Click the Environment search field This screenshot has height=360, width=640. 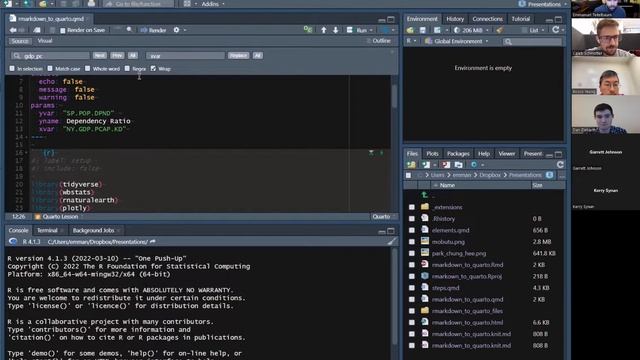point(532,41)
